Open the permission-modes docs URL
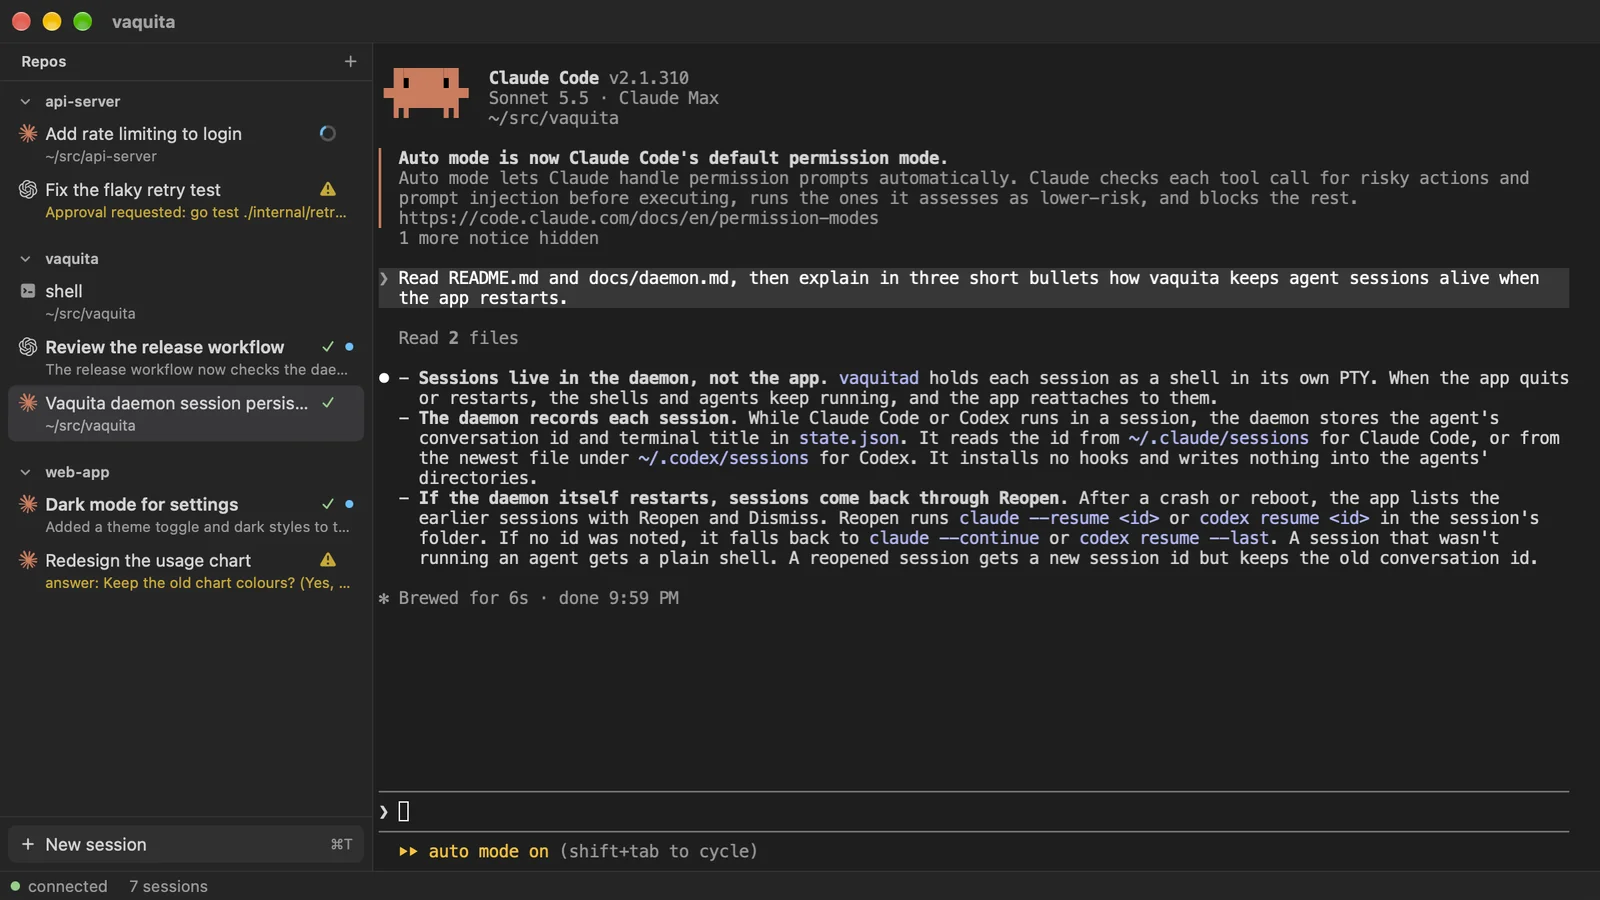Image resolution: width=1600 pixels, height=900 pixels. coord(638,218)
